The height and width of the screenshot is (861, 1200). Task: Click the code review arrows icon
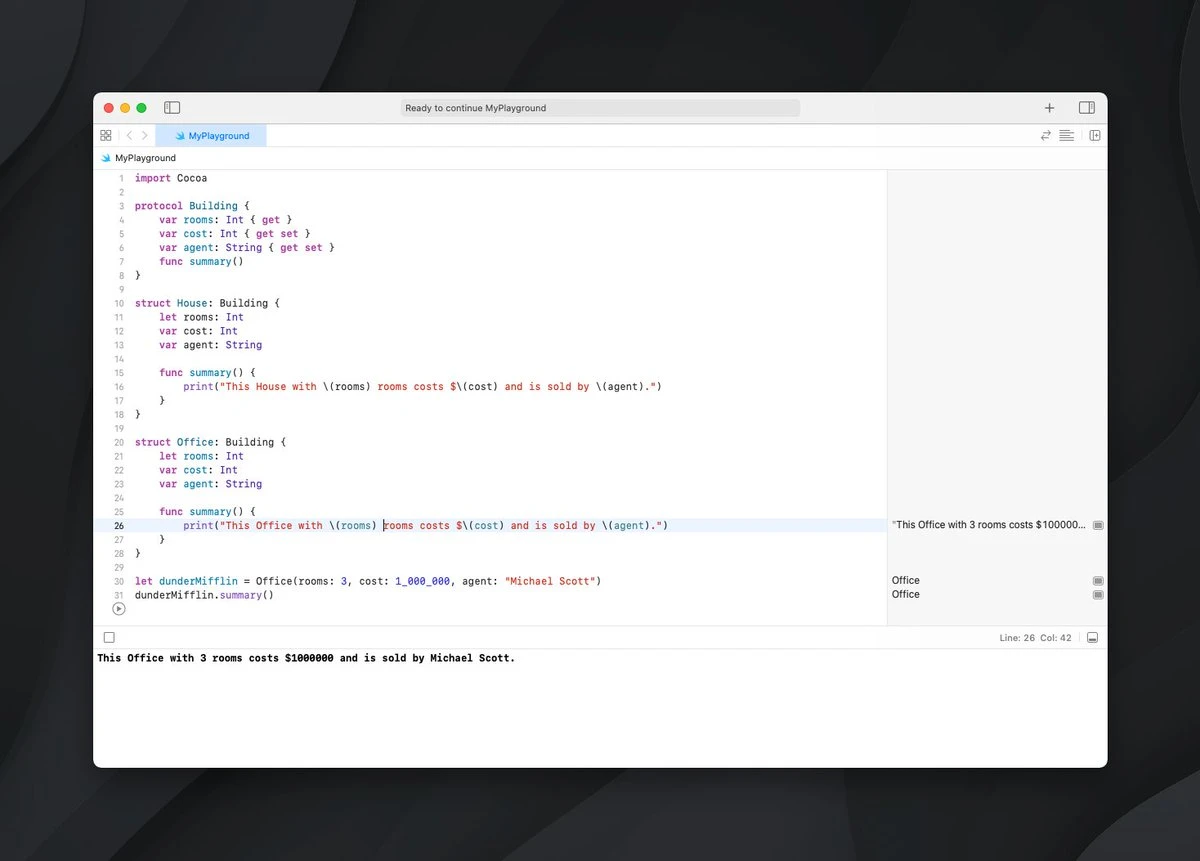1046,135
